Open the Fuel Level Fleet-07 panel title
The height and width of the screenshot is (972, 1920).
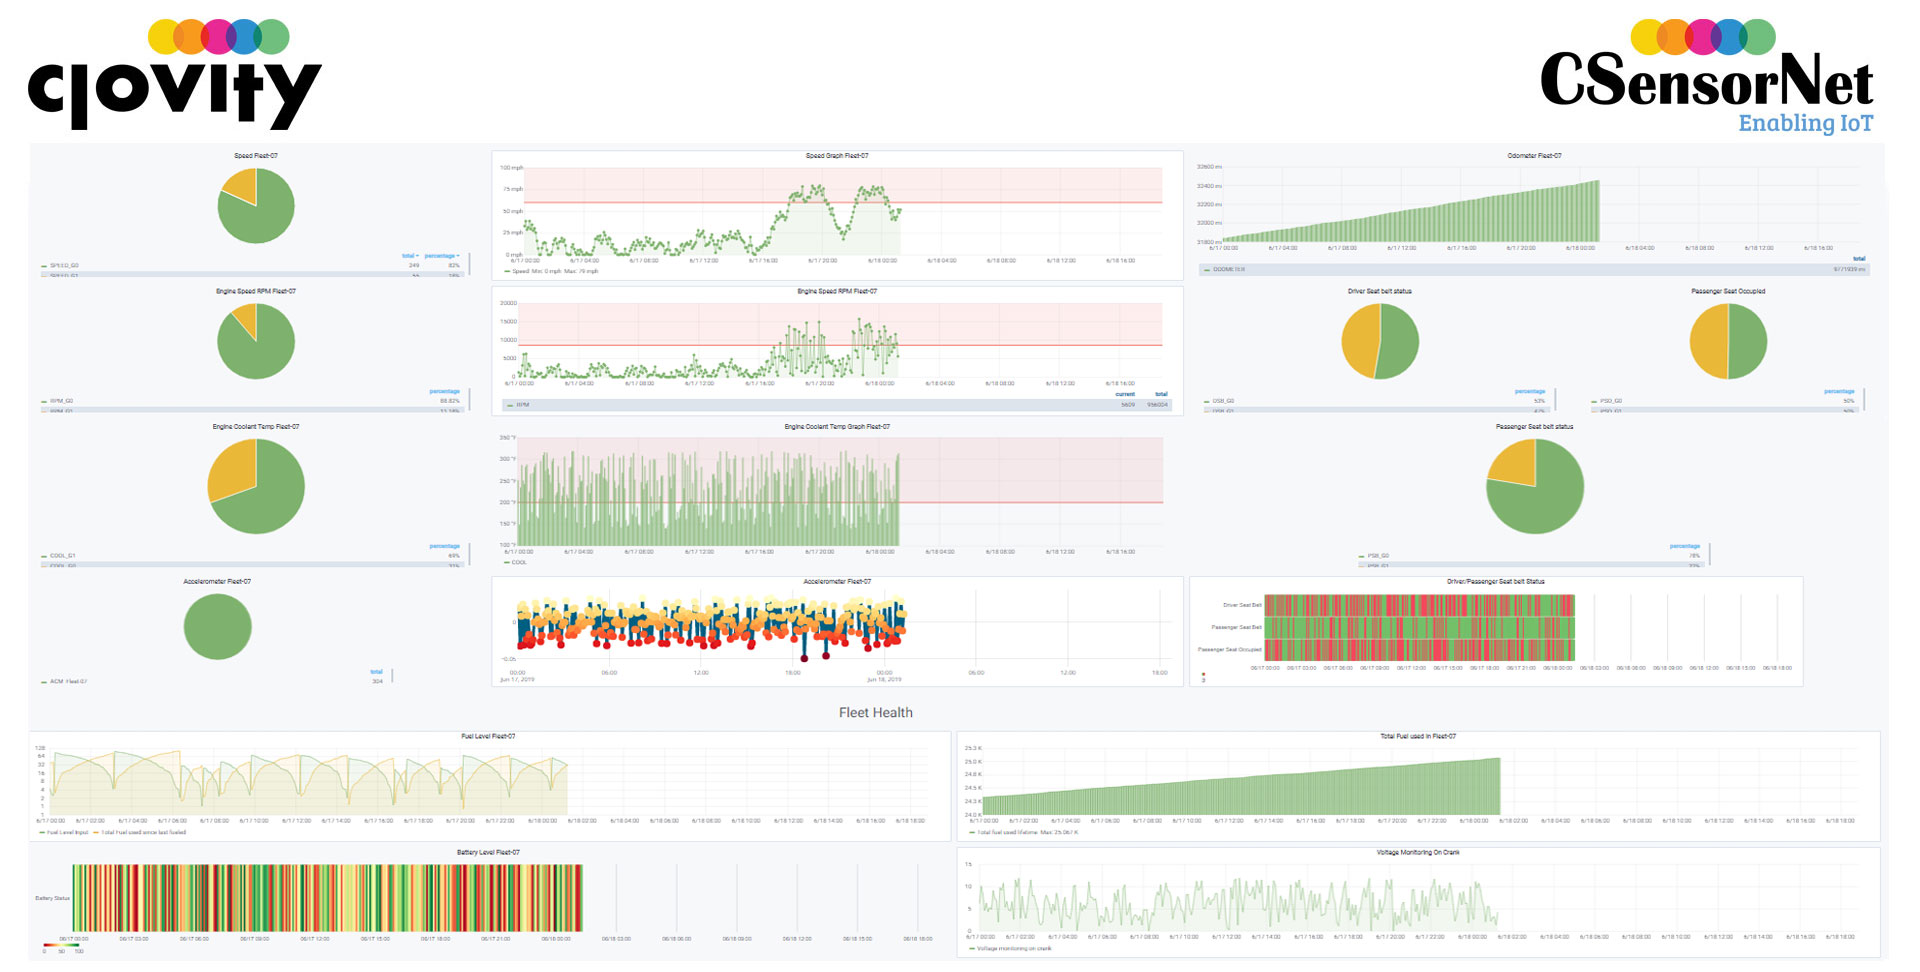[488, 737]
